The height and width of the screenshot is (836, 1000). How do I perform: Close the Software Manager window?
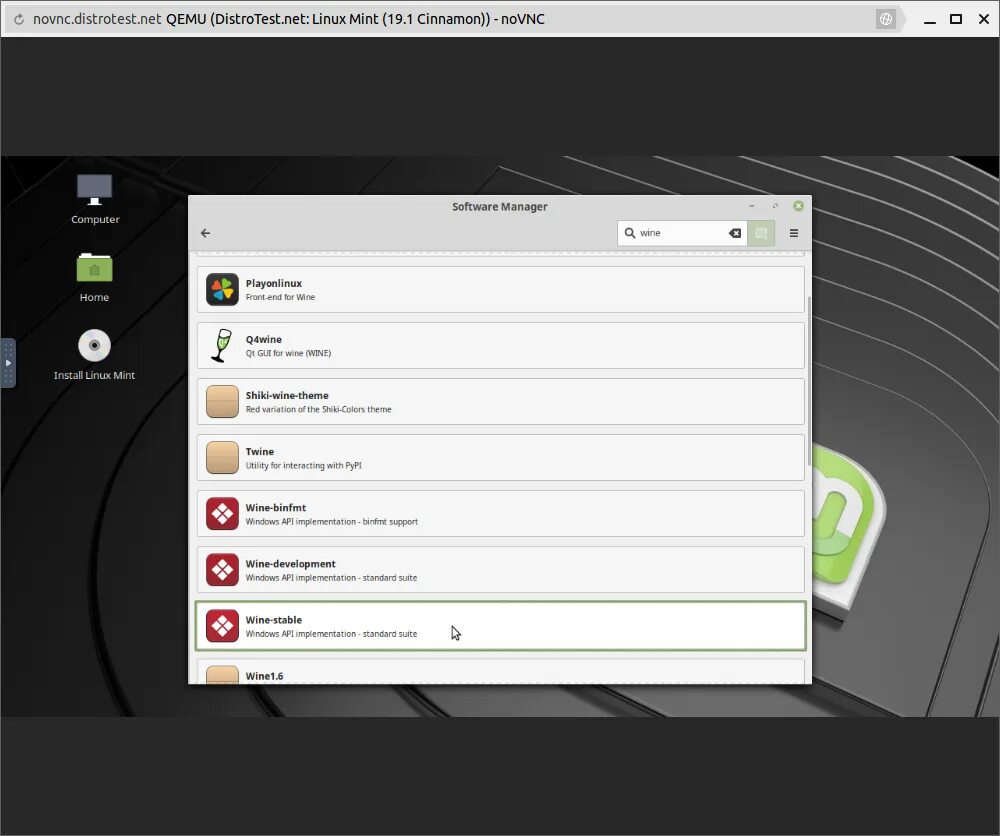point(798,206)
